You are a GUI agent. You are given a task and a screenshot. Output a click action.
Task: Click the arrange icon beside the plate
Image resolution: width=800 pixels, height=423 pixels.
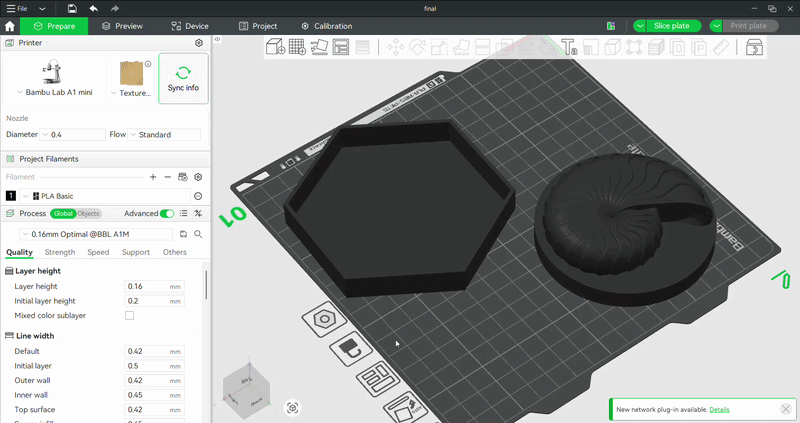tap(380, 378)
